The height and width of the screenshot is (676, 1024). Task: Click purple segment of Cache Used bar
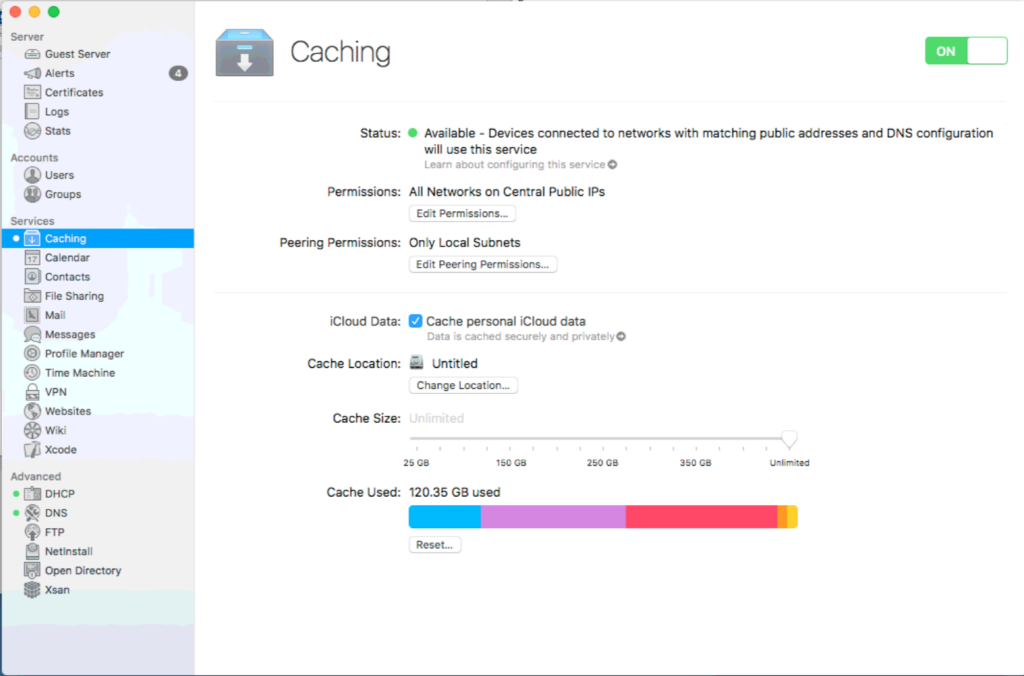pos(553,517)
